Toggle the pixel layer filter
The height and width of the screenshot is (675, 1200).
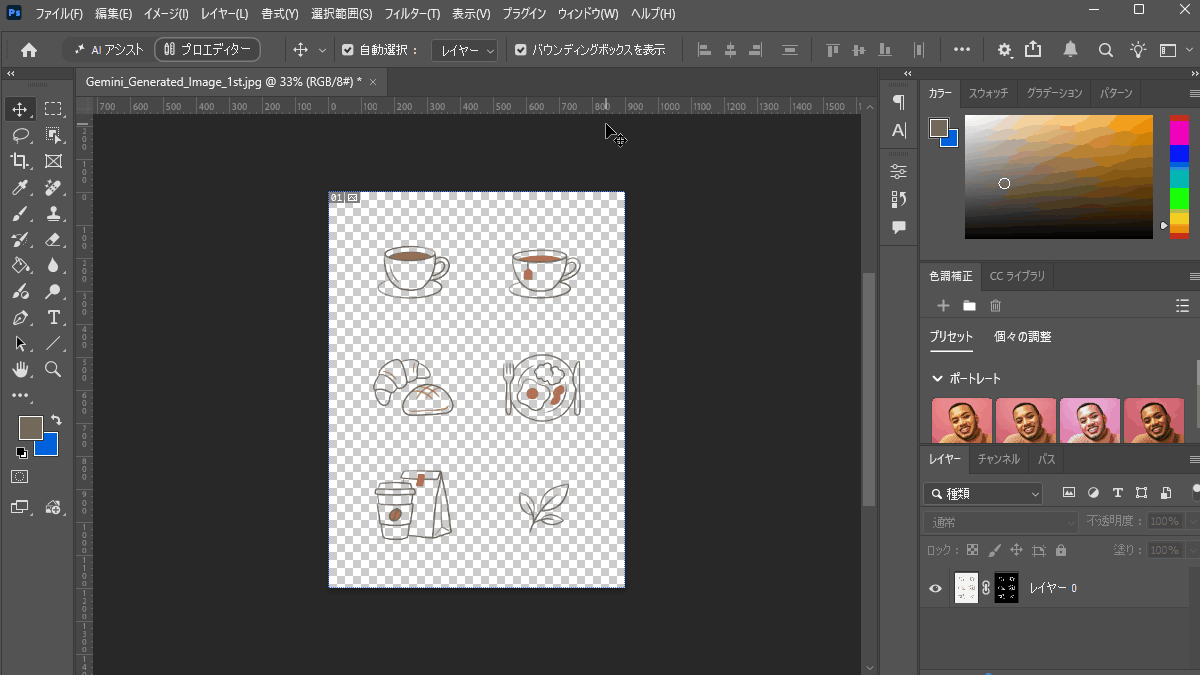[1069, 493]
